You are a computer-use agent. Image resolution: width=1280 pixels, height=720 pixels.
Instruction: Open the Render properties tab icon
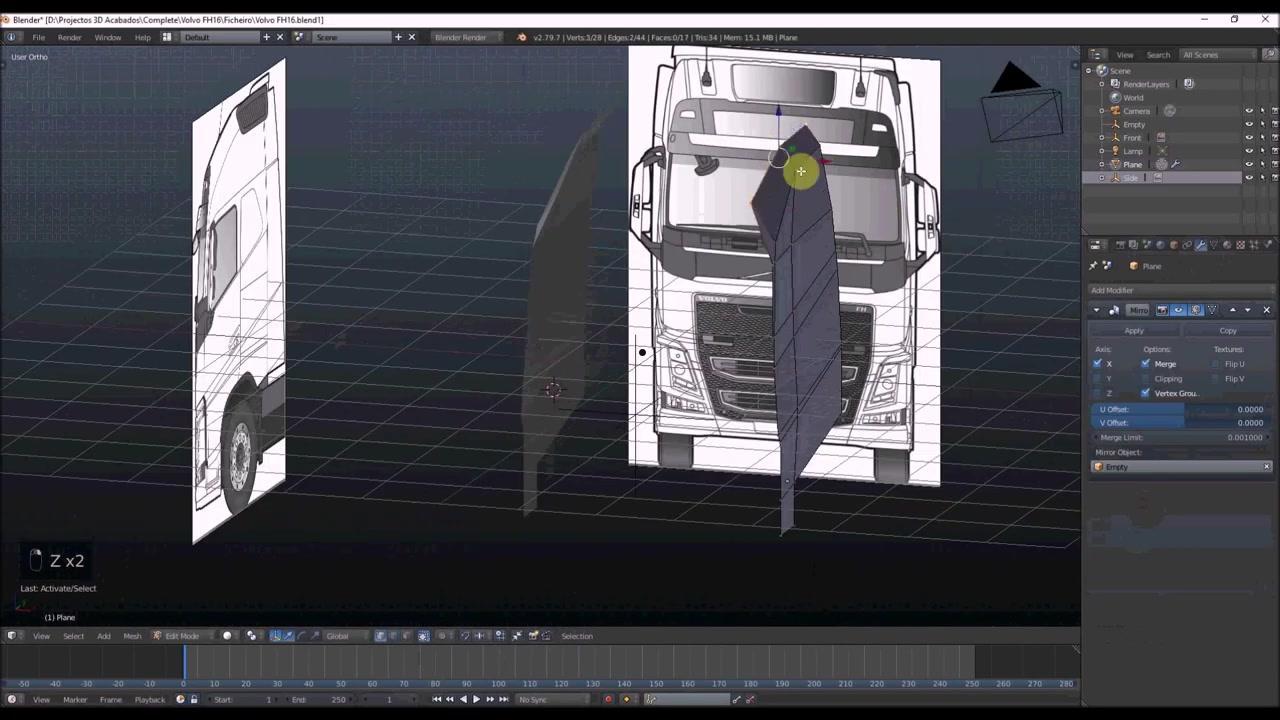coord(1121,244)
